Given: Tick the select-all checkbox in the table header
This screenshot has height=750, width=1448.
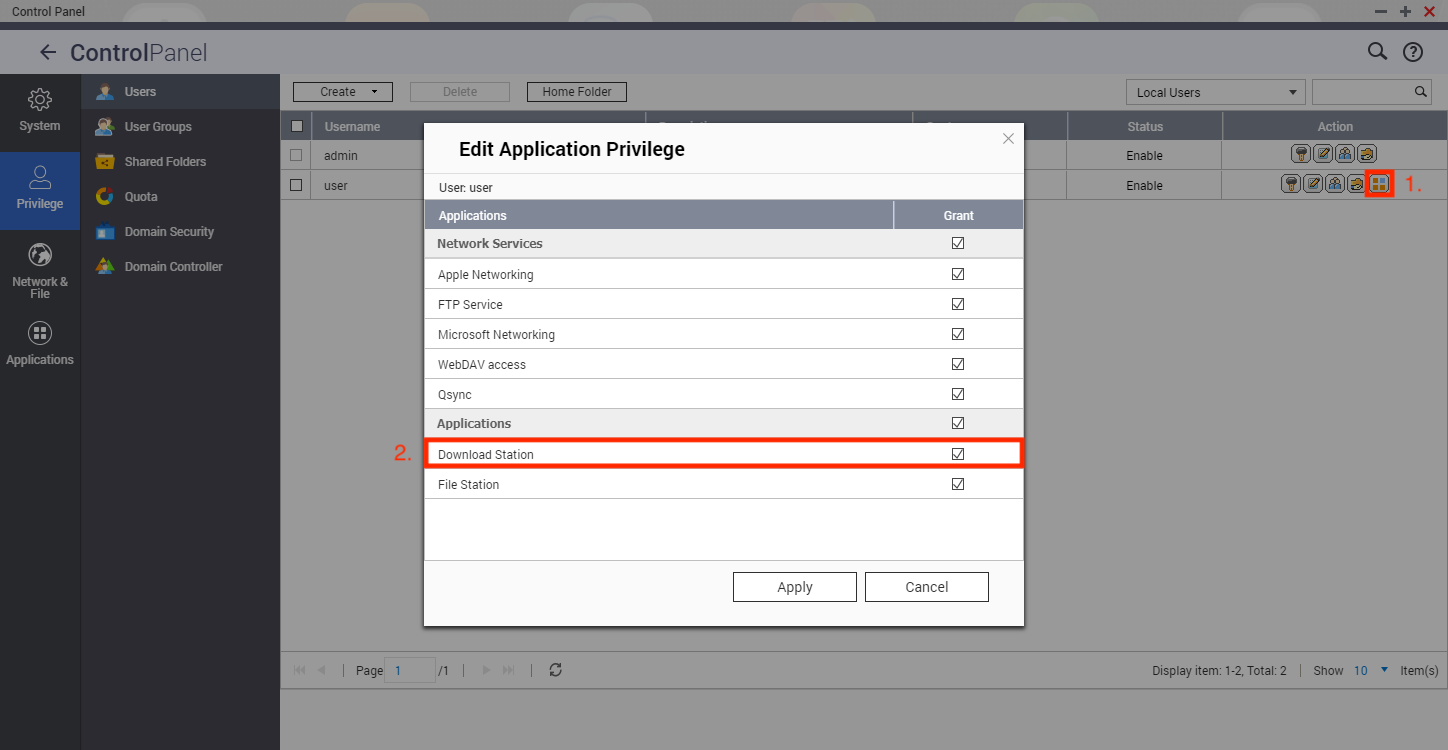Looking at the screenshot, I should [x=296, y=126].
